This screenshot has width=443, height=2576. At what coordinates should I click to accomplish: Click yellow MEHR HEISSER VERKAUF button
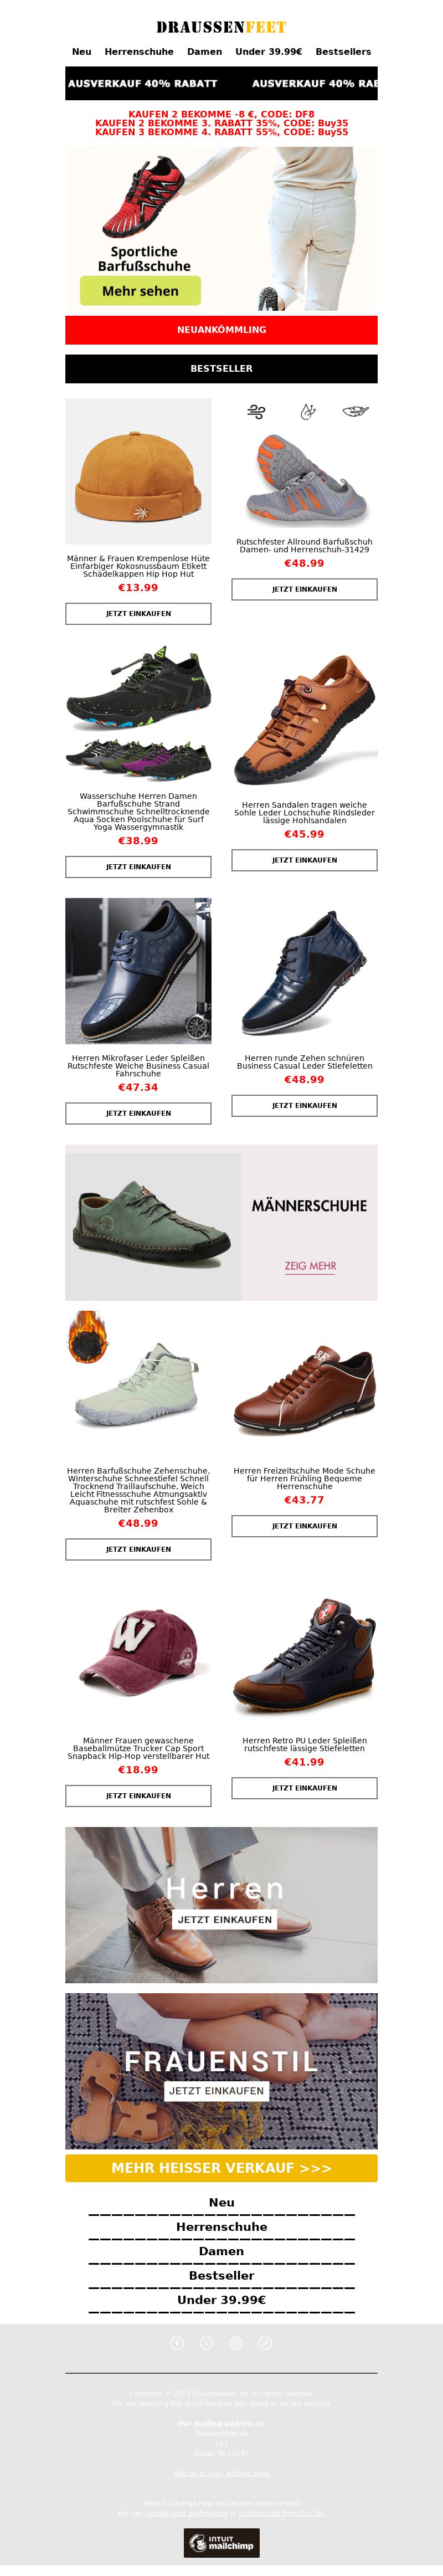[x=221, y=2168]
